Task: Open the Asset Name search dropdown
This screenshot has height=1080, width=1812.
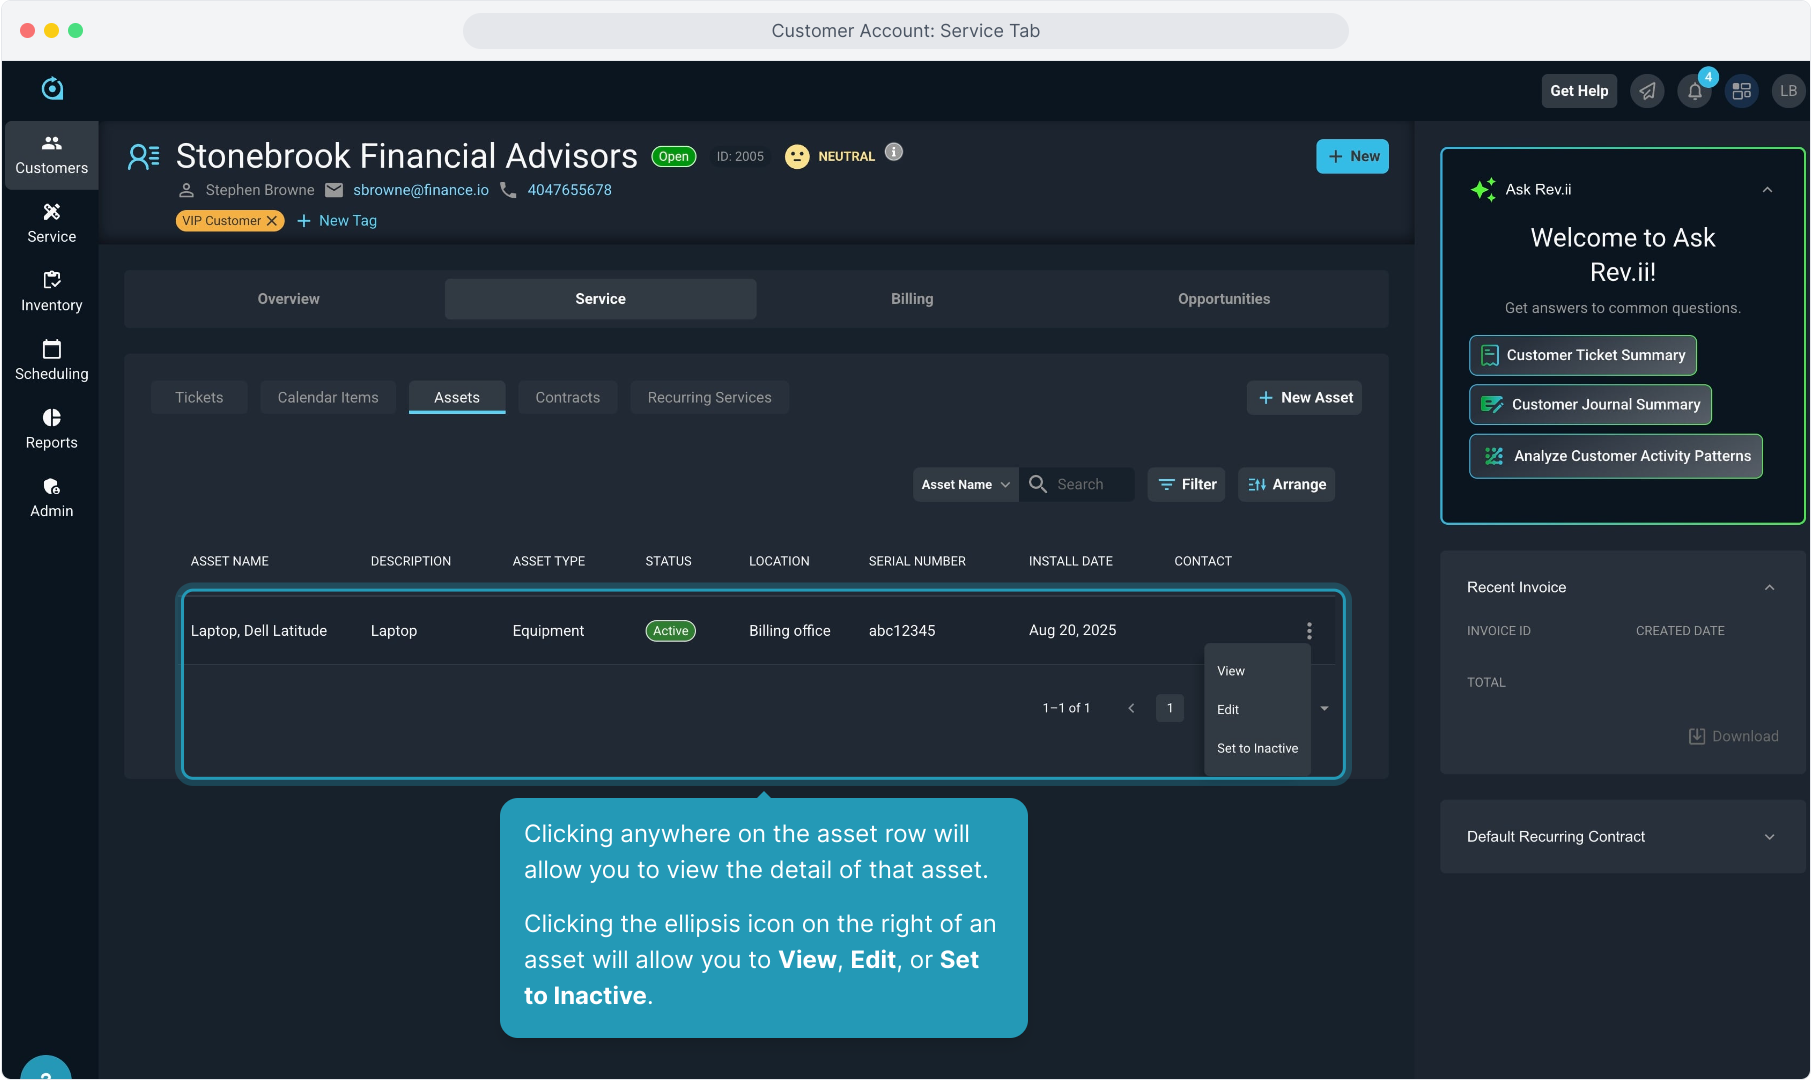Action: (x=965, y=485)
